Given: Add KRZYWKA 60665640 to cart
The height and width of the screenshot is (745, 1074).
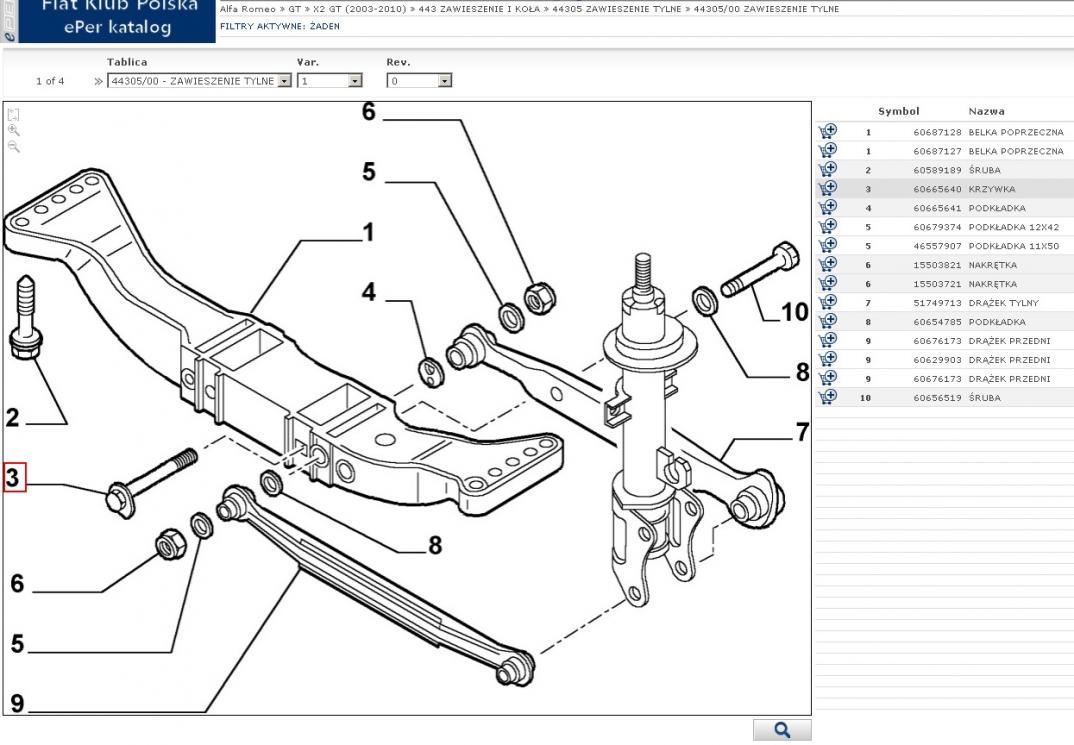Looking at the screenshot, I should coord(827,189).
